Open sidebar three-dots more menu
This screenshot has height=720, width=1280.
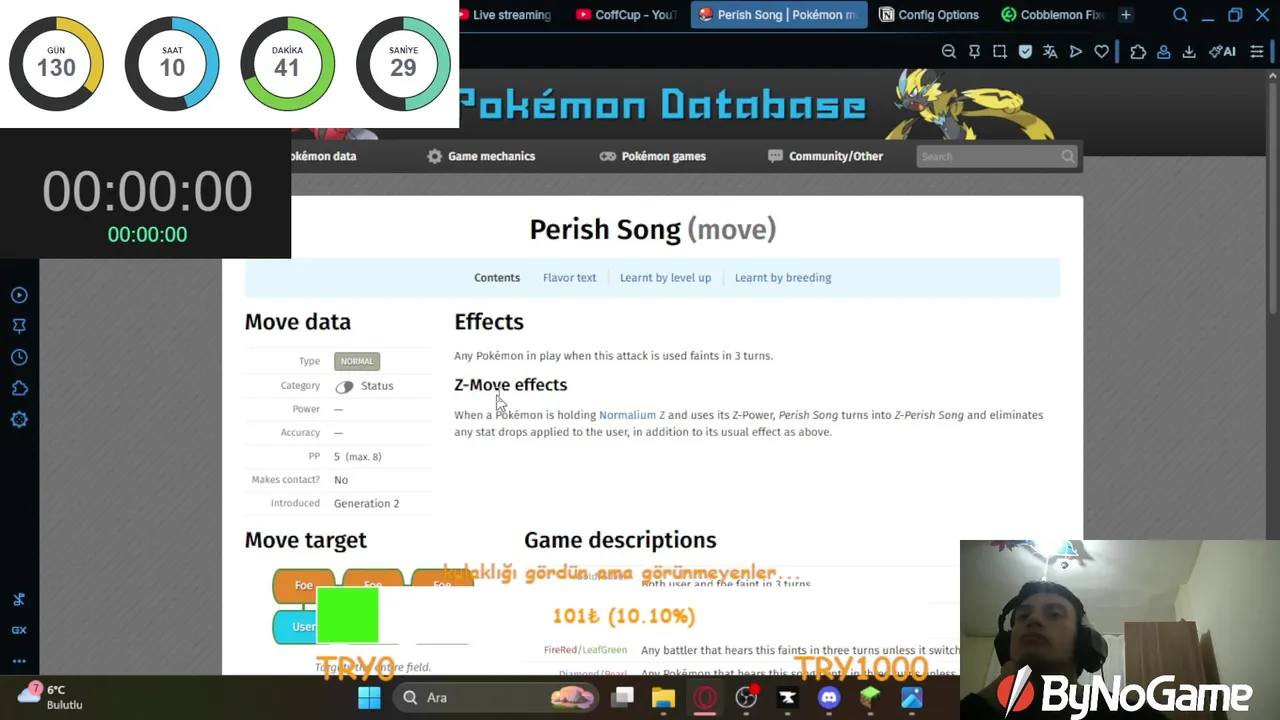click(19, 661)
